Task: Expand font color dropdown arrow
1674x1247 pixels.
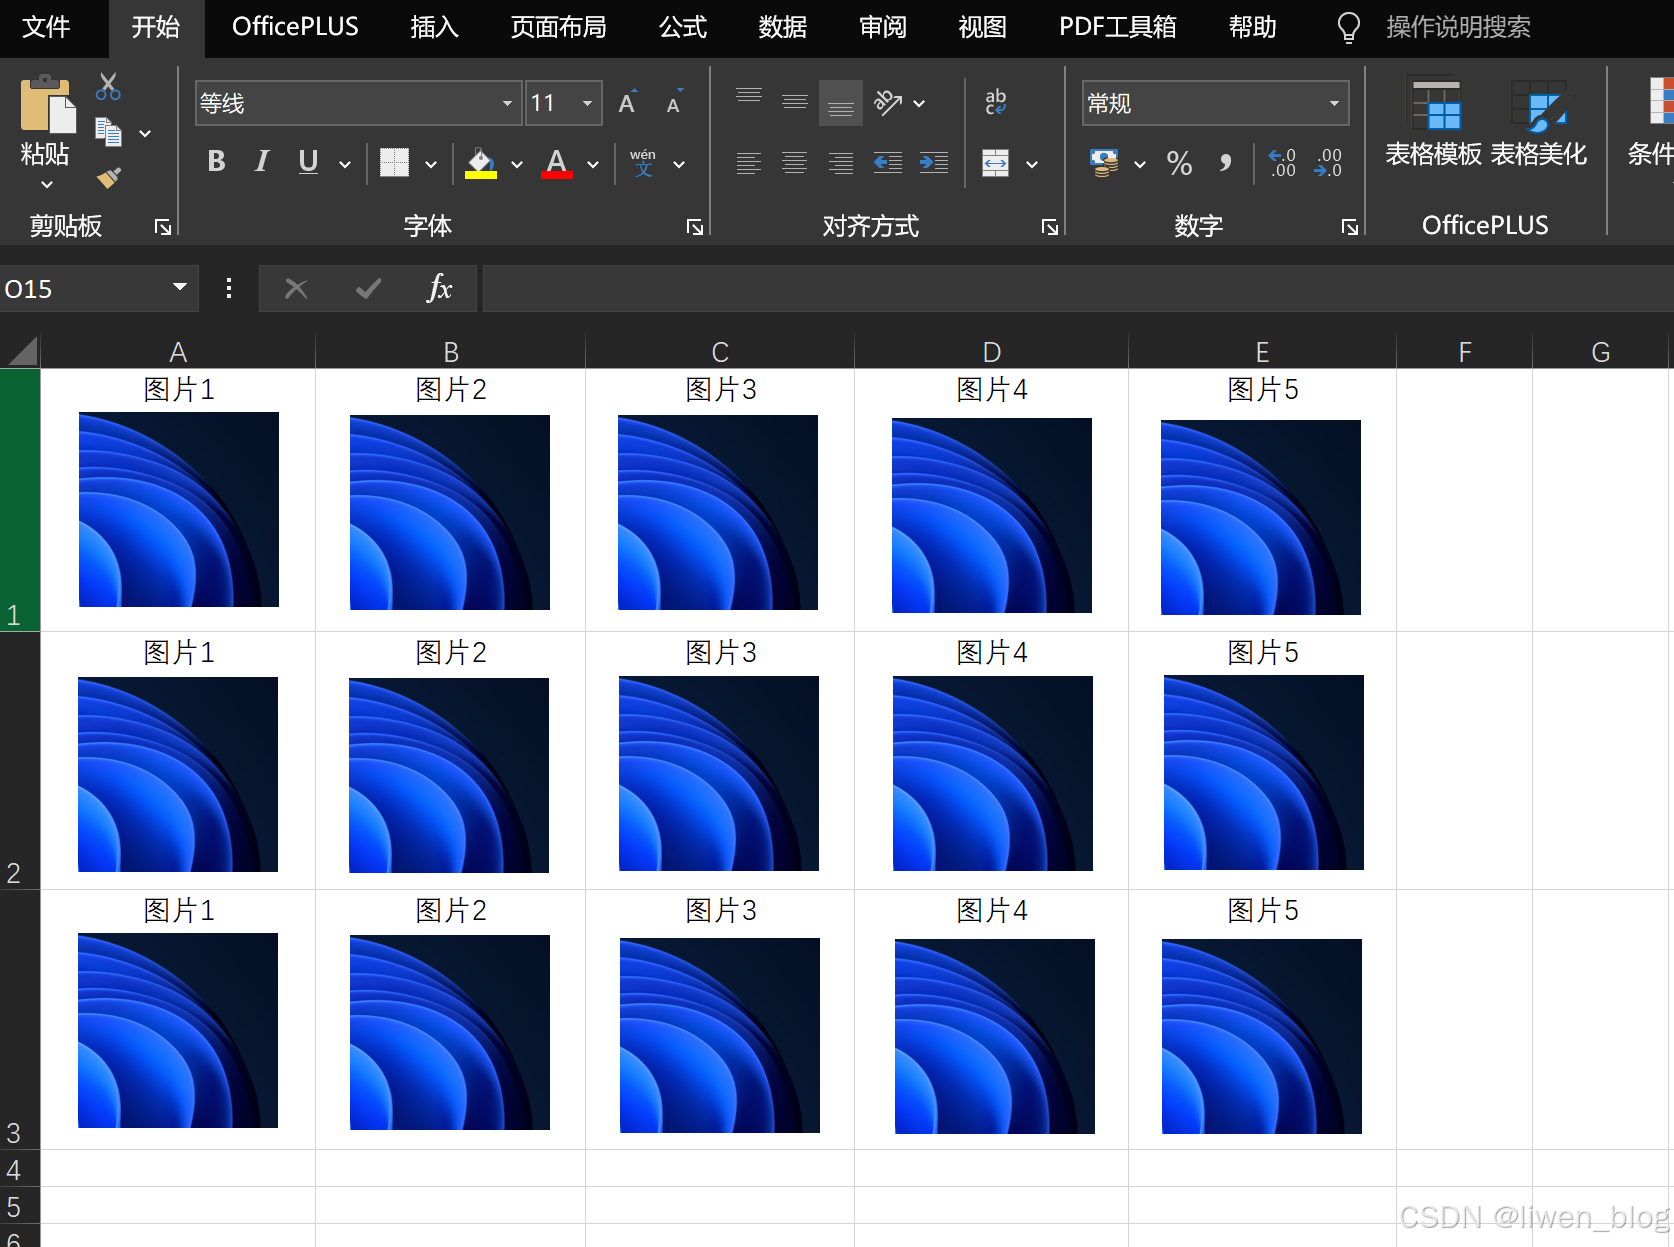Action: [x=593, y=164]
